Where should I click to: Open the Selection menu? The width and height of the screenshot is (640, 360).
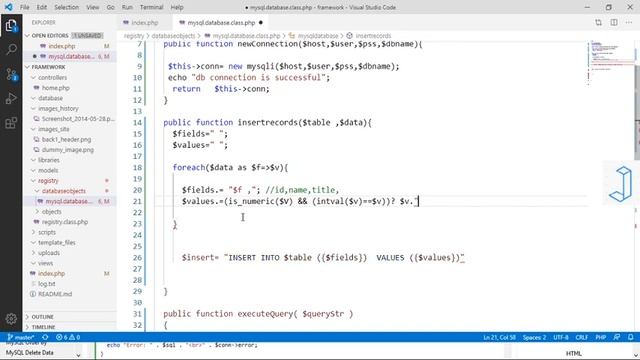[66, 7]
